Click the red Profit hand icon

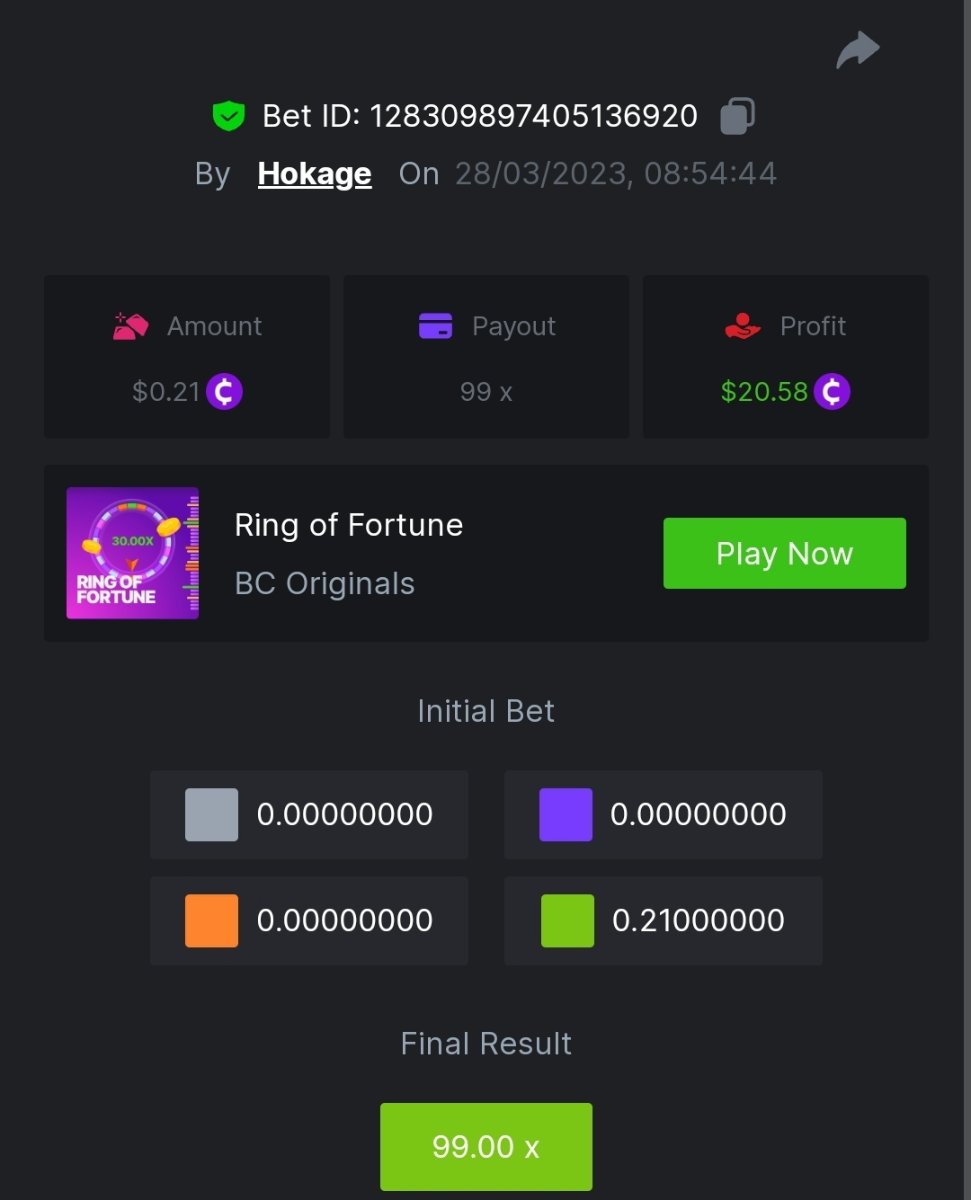tap(742, 326)
